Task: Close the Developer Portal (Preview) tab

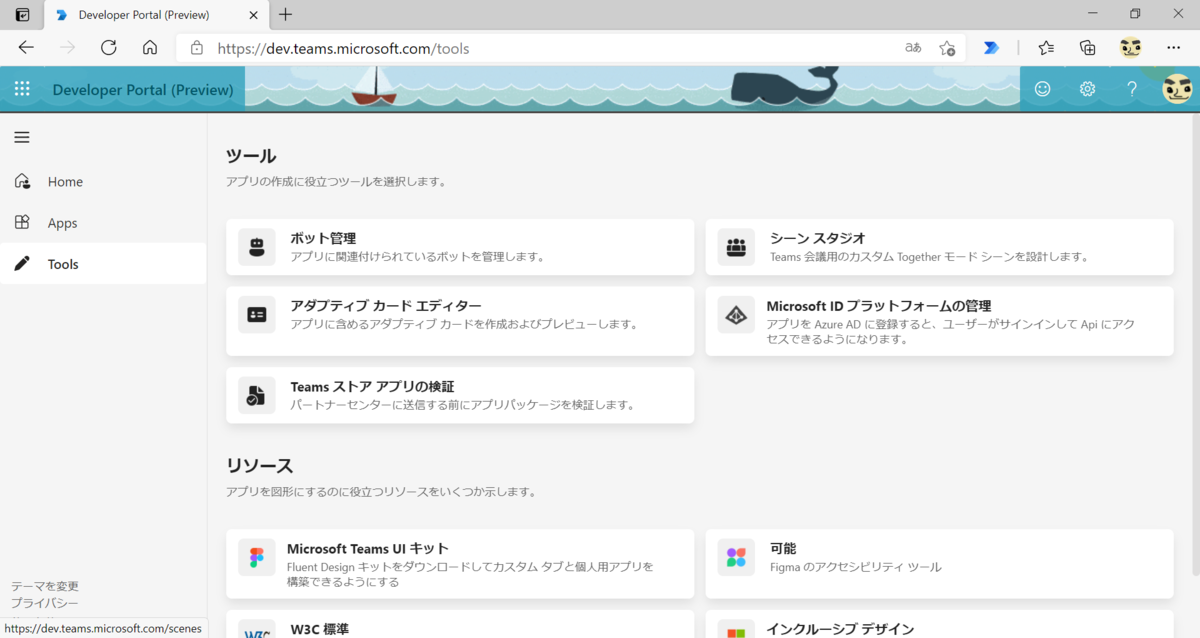Action: (253, 15)
